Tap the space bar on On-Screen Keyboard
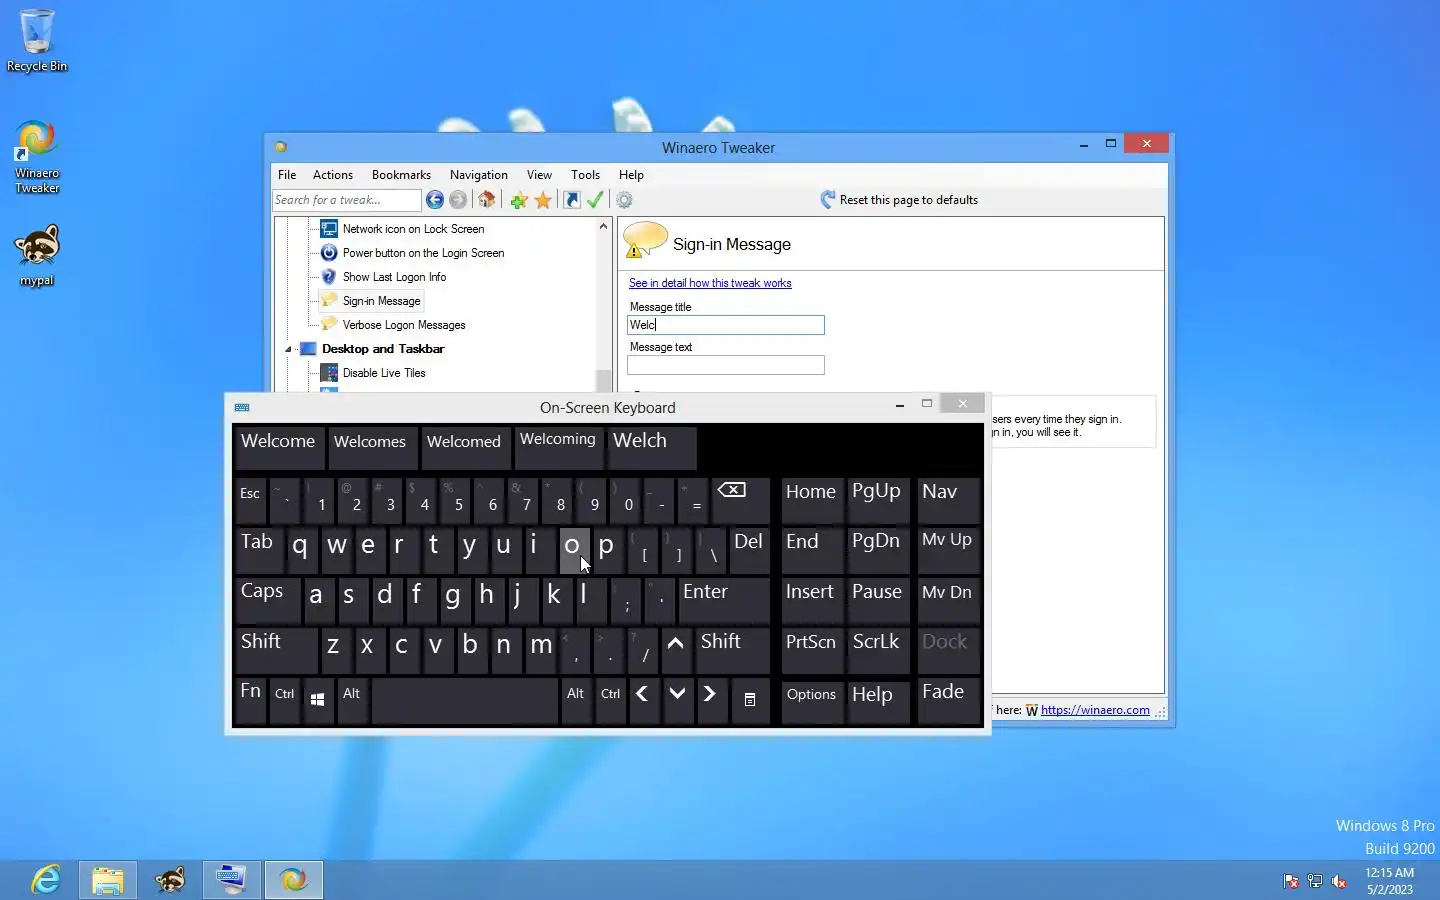This screenshot has width=1440, height=900. [x=465, y=700]
